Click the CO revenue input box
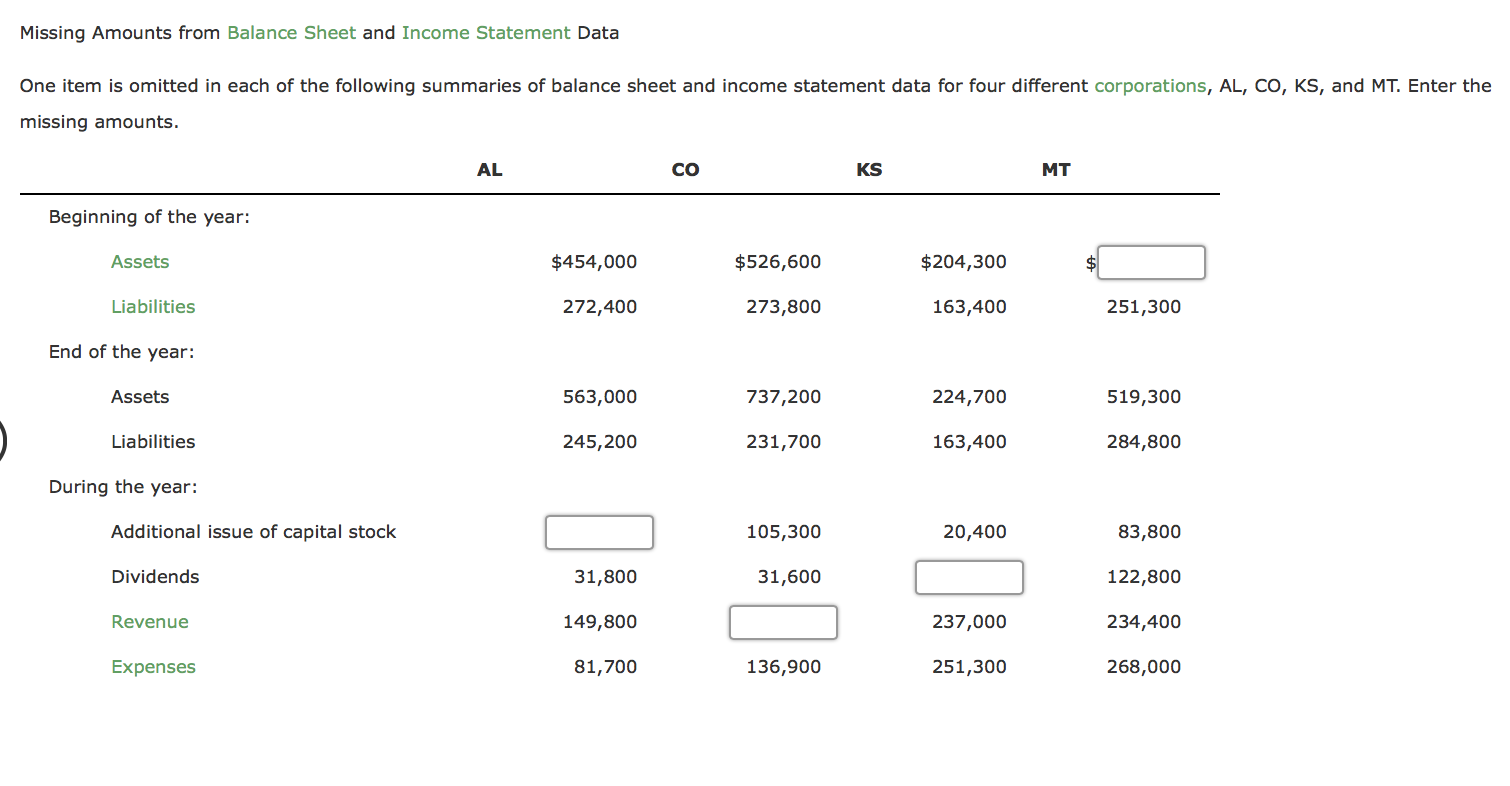Image resolution: width=1510 pixels, height=786 pixels. (x=783, y=622)
